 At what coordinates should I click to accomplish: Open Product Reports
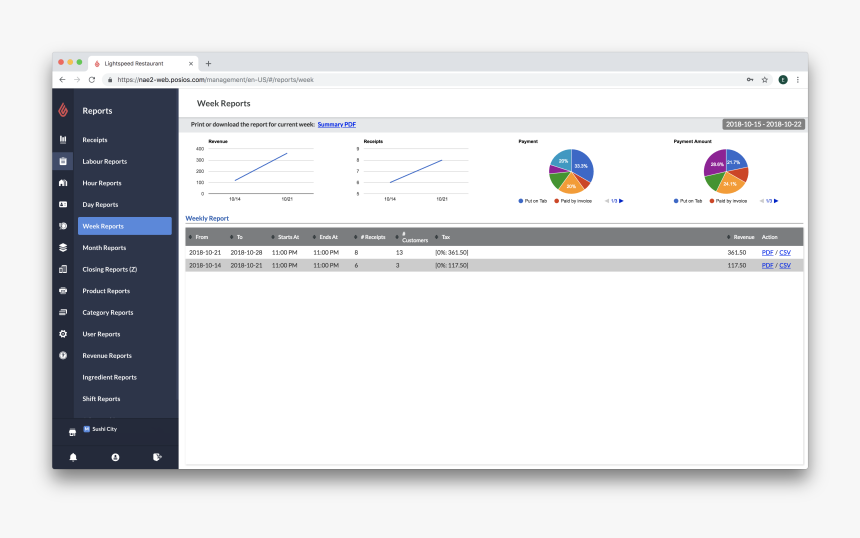[x=106, y=291]
